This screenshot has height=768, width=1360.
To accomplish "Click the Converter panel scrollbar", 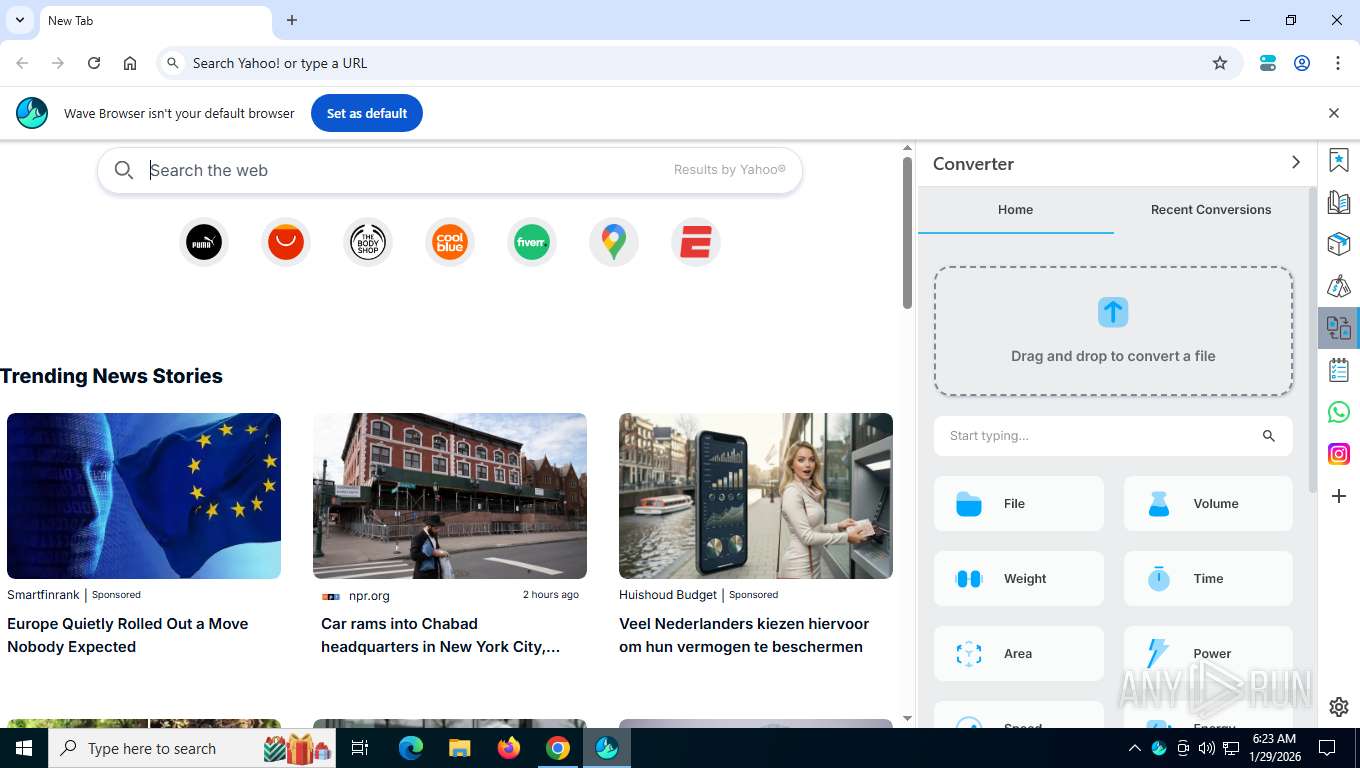I will pos(1312,340).
